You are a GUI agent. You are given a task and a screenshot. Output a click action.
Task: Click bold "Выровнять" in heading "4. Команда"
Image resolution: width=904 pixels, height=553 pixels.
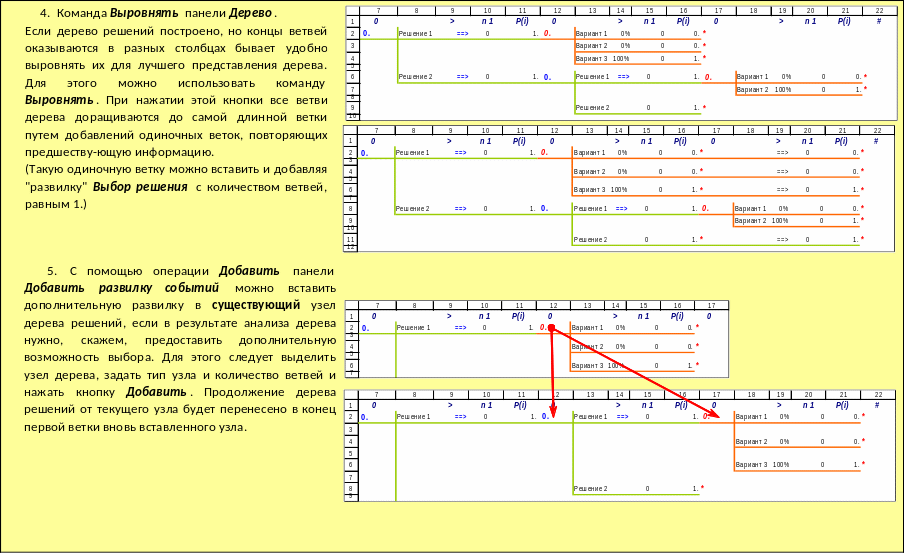tap(144, 13)
